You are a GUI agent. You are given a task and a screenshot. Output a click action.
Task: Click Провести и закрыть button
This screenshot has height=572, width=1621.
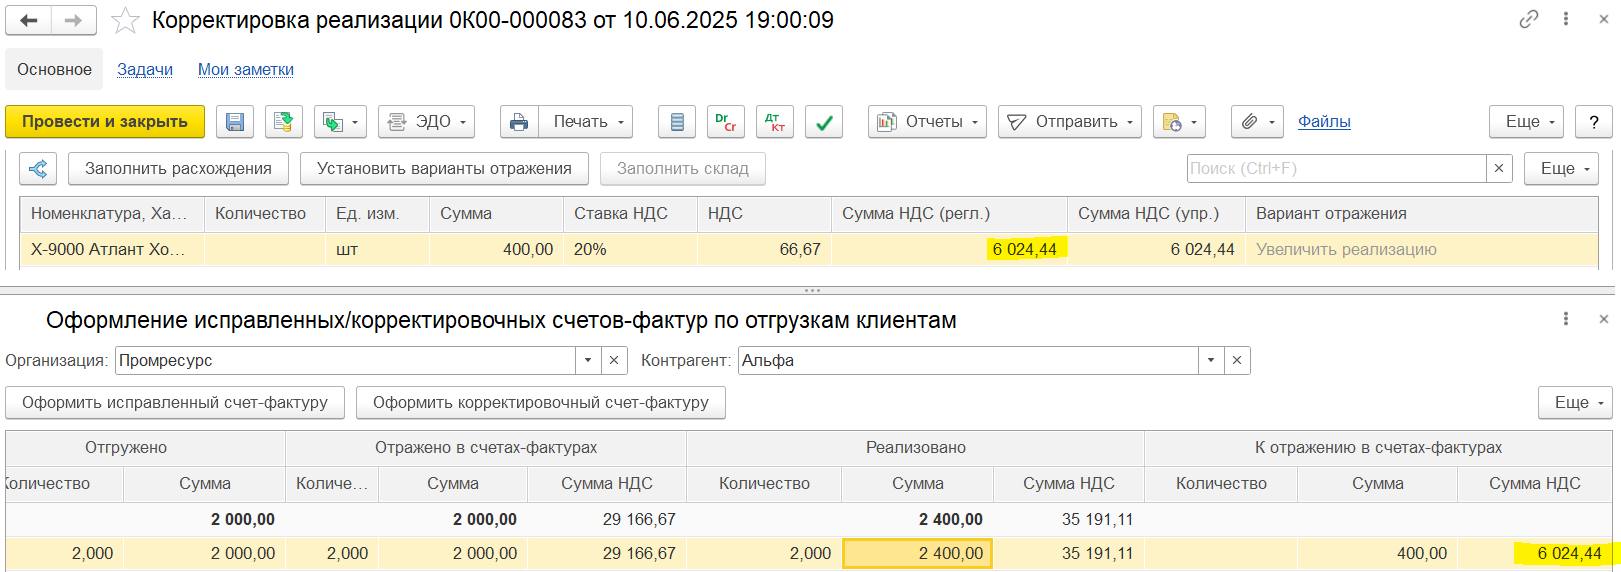(x=105, y=122)
